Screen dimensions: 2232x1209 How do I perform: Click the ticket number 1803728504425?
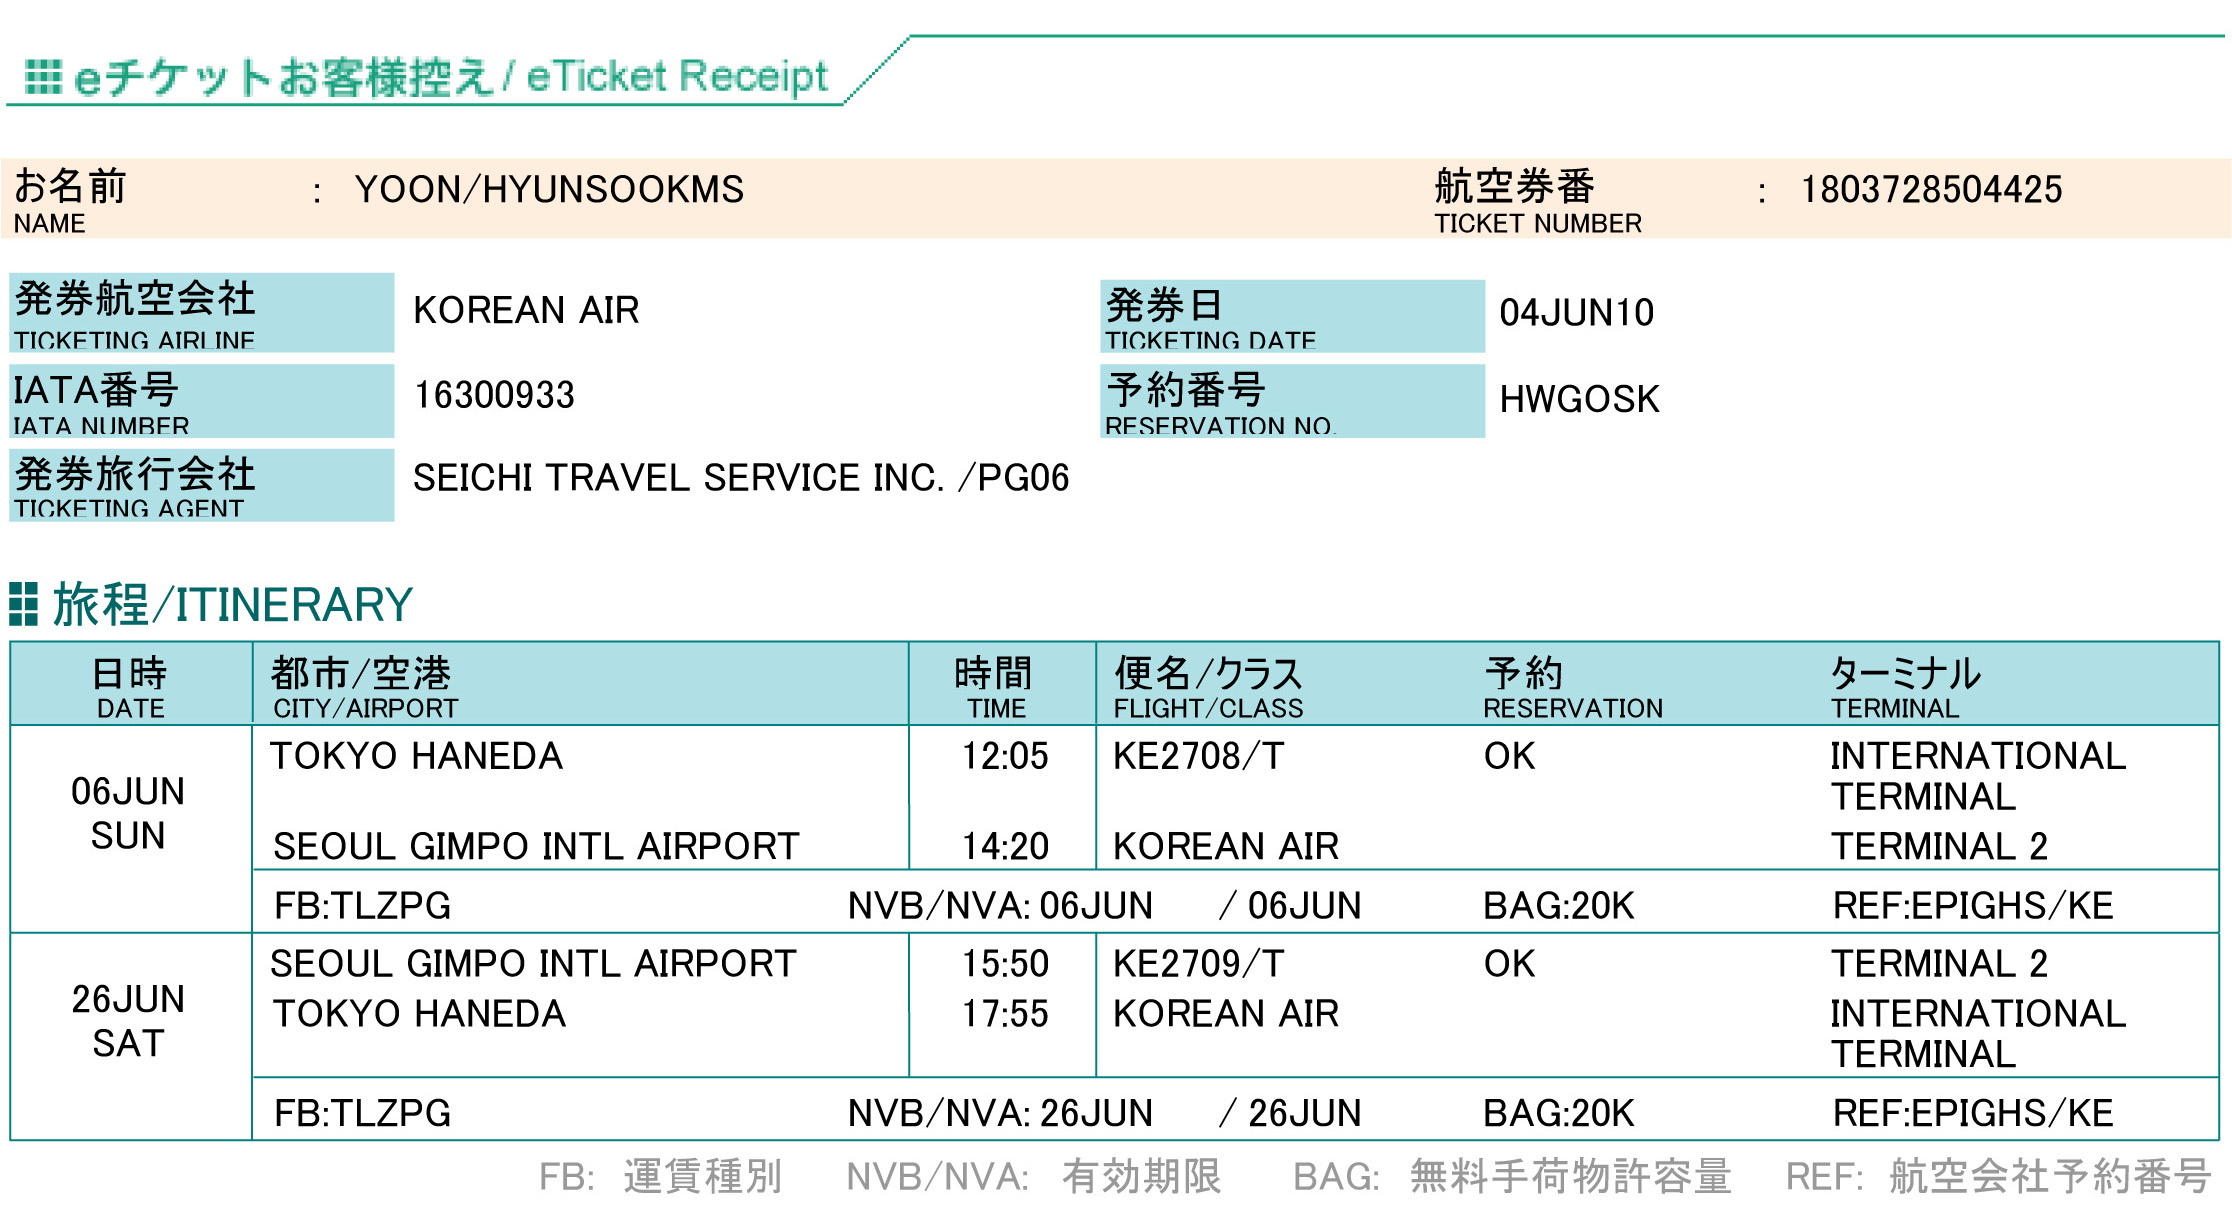[1931, 189]
